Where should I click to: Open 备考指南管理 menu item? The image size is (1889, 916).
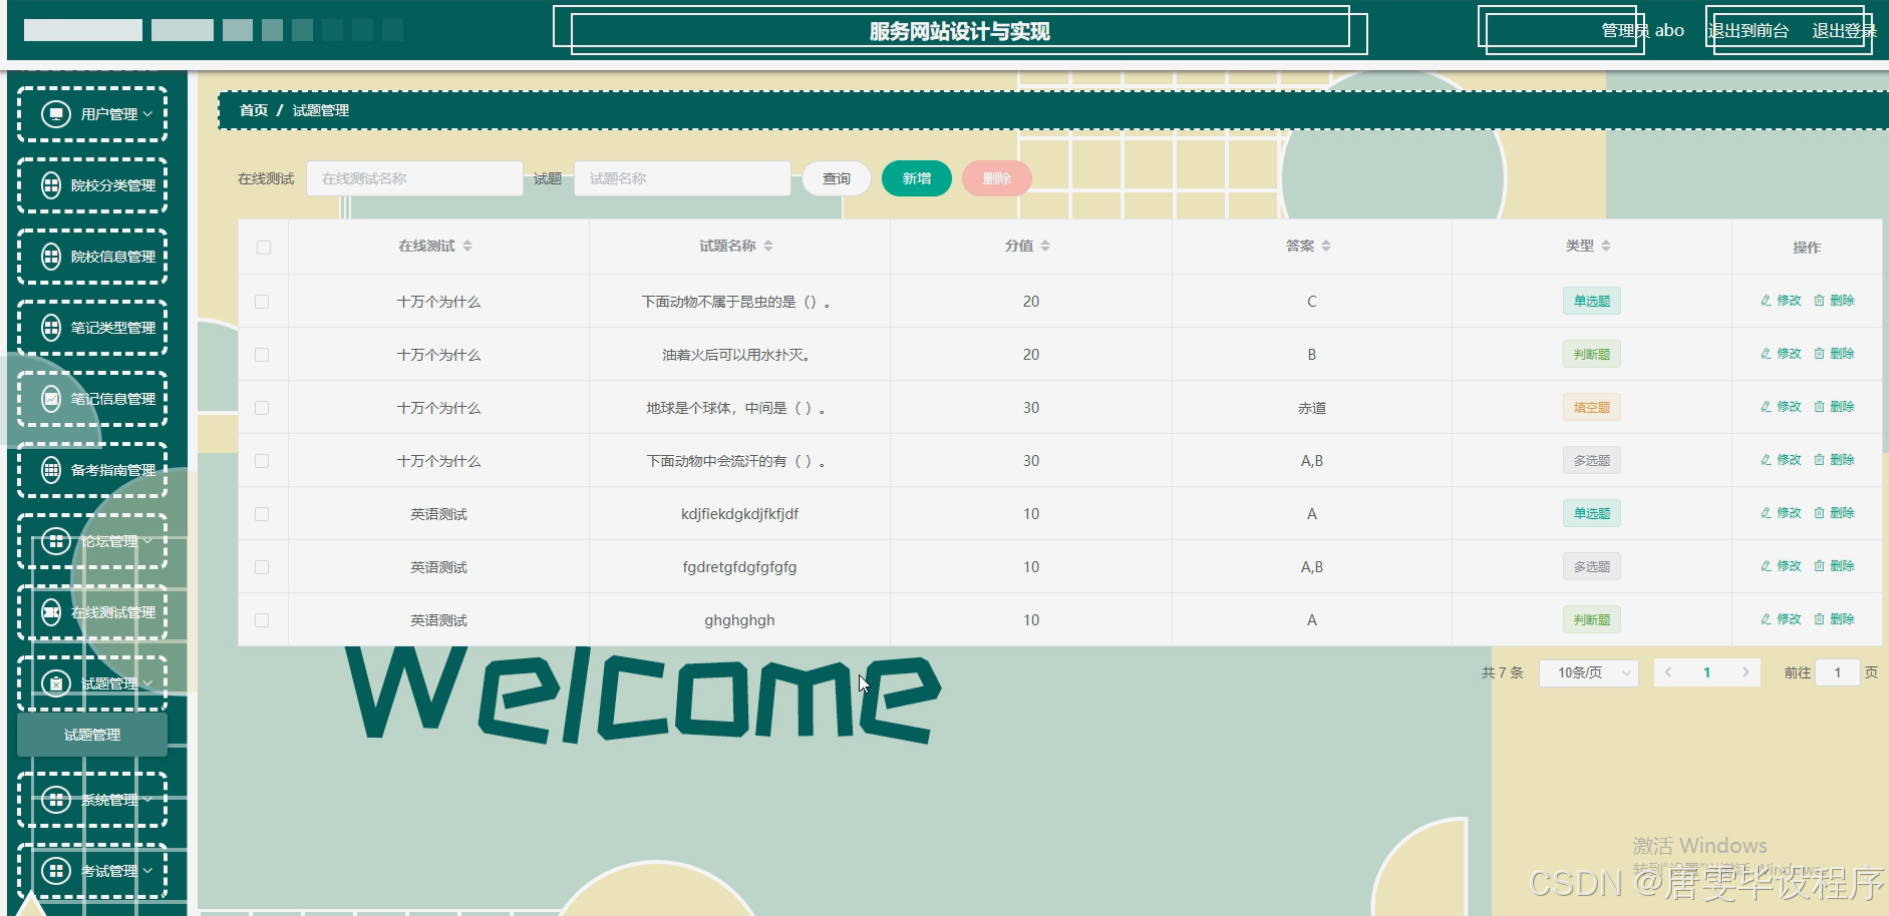click(x=92, y=469)
